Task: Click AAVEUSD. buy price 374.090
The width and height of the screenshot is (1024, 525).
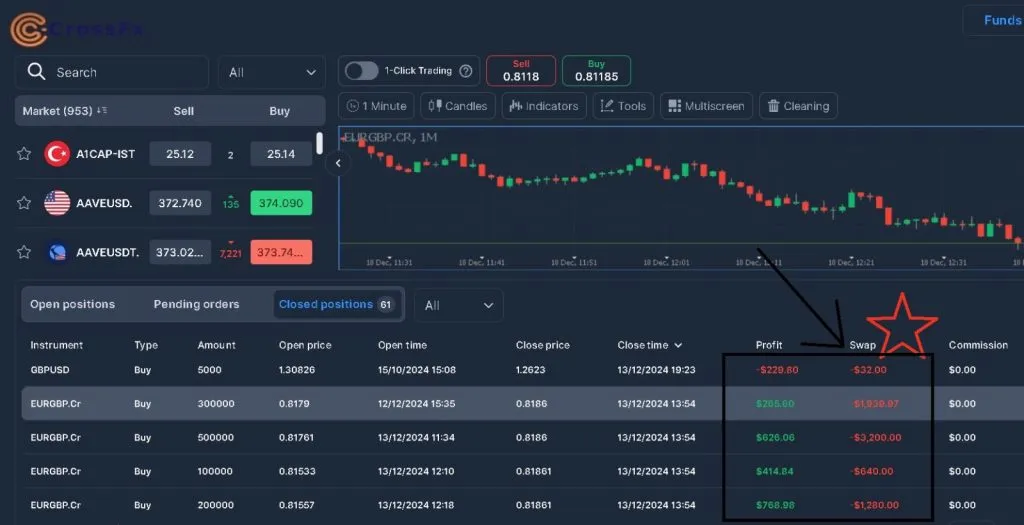Action: tap(281, 203)
